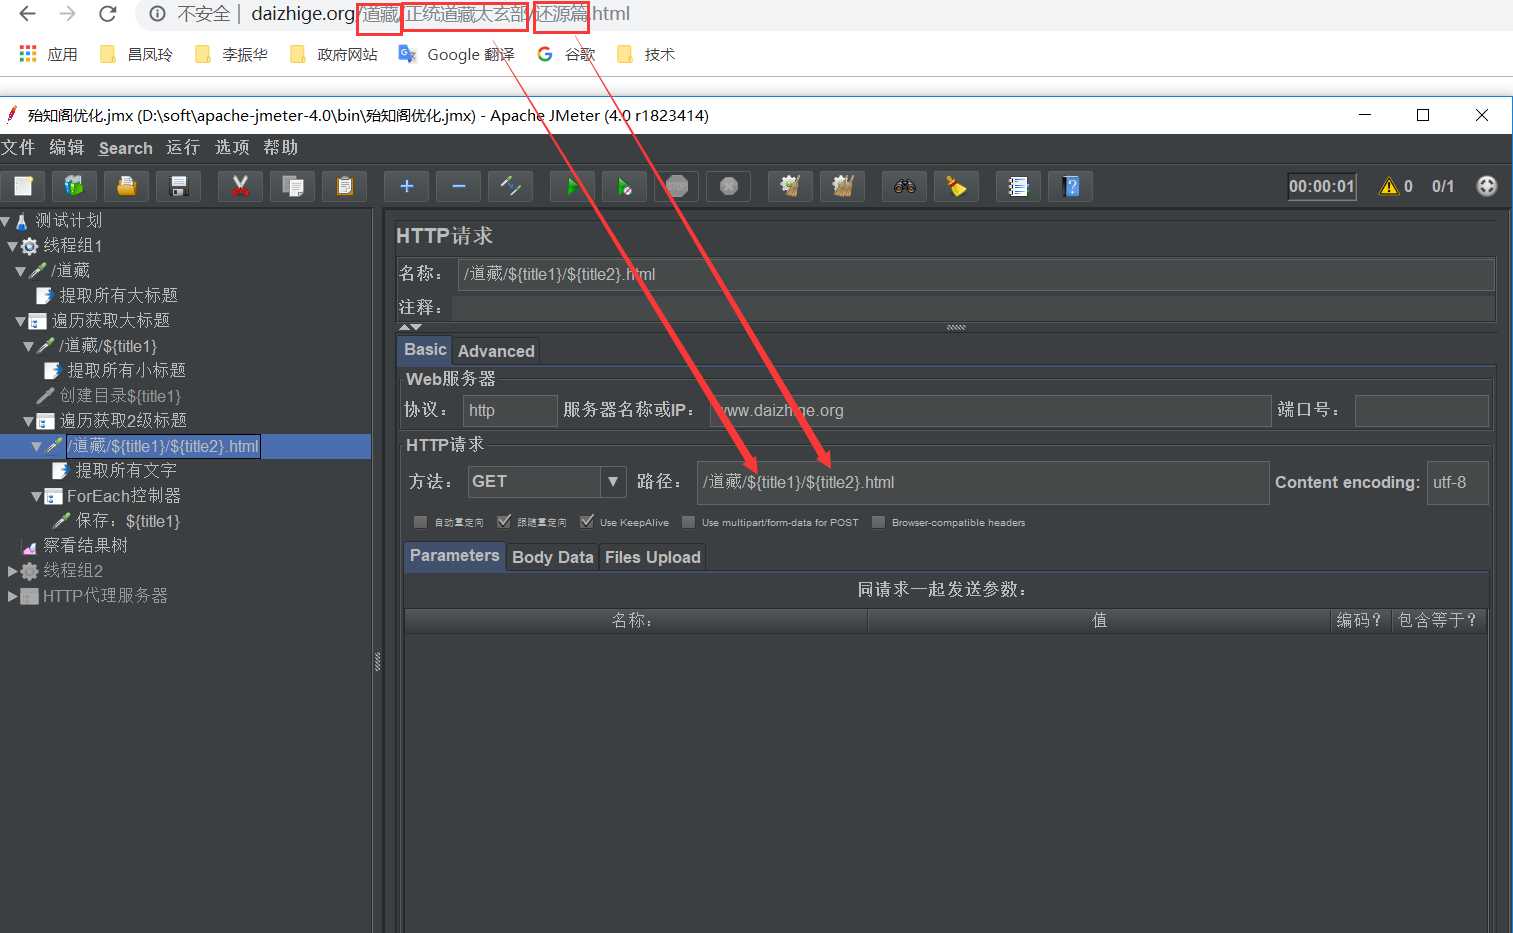Click the browser Reload icon

[x=108, y=14]
